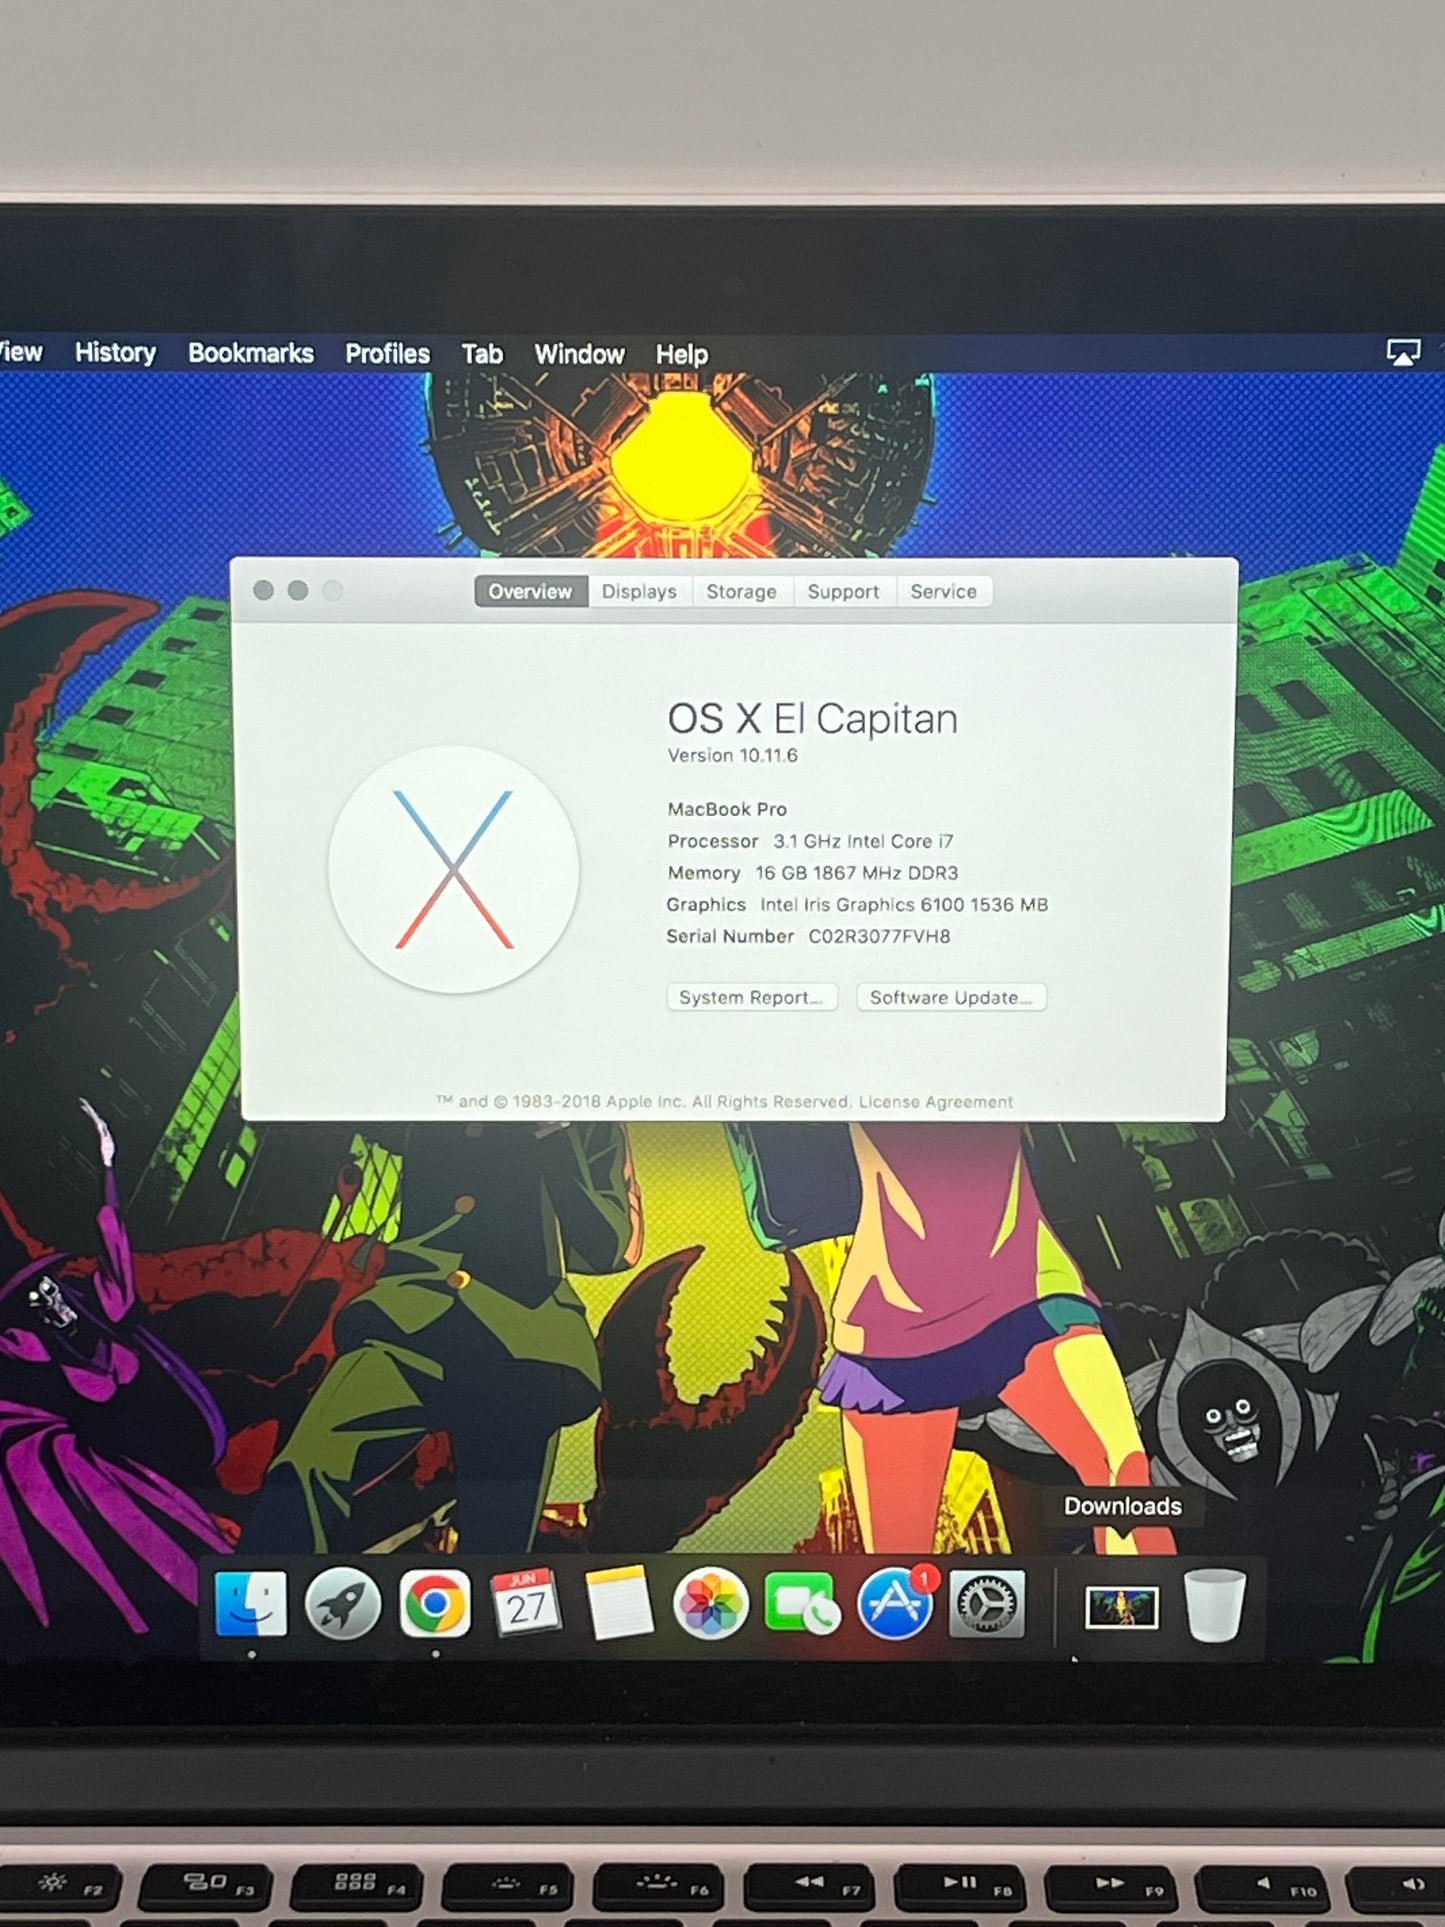Open App Store with update badge
This screenshot has height=1927, width=1445.
pos(896,1603)
